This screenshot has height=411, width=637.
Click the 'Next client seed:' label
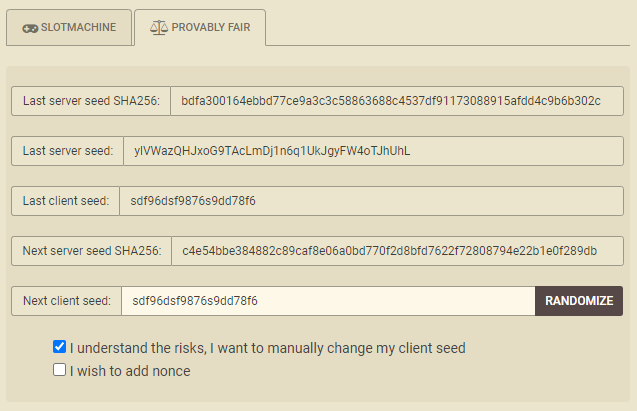(66, 301)
